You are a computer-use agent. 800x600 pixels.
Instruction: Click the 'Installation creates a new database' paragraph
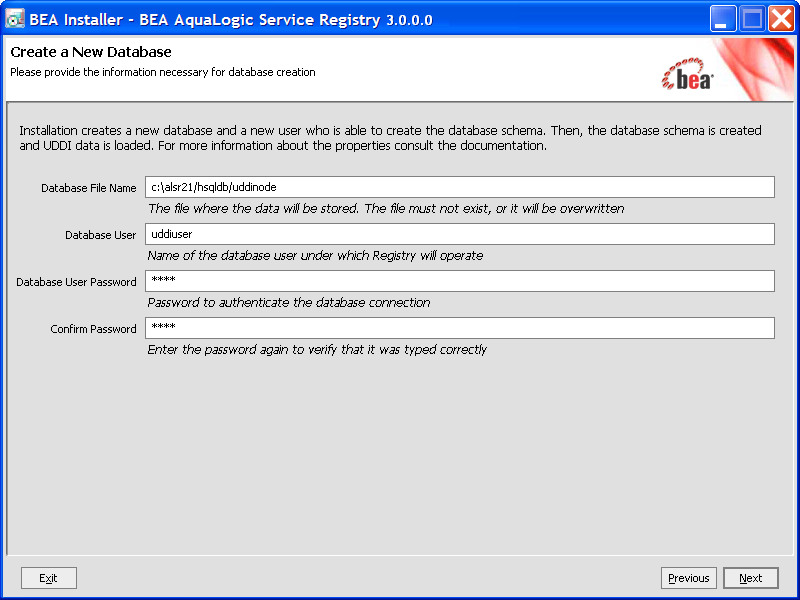390,138
